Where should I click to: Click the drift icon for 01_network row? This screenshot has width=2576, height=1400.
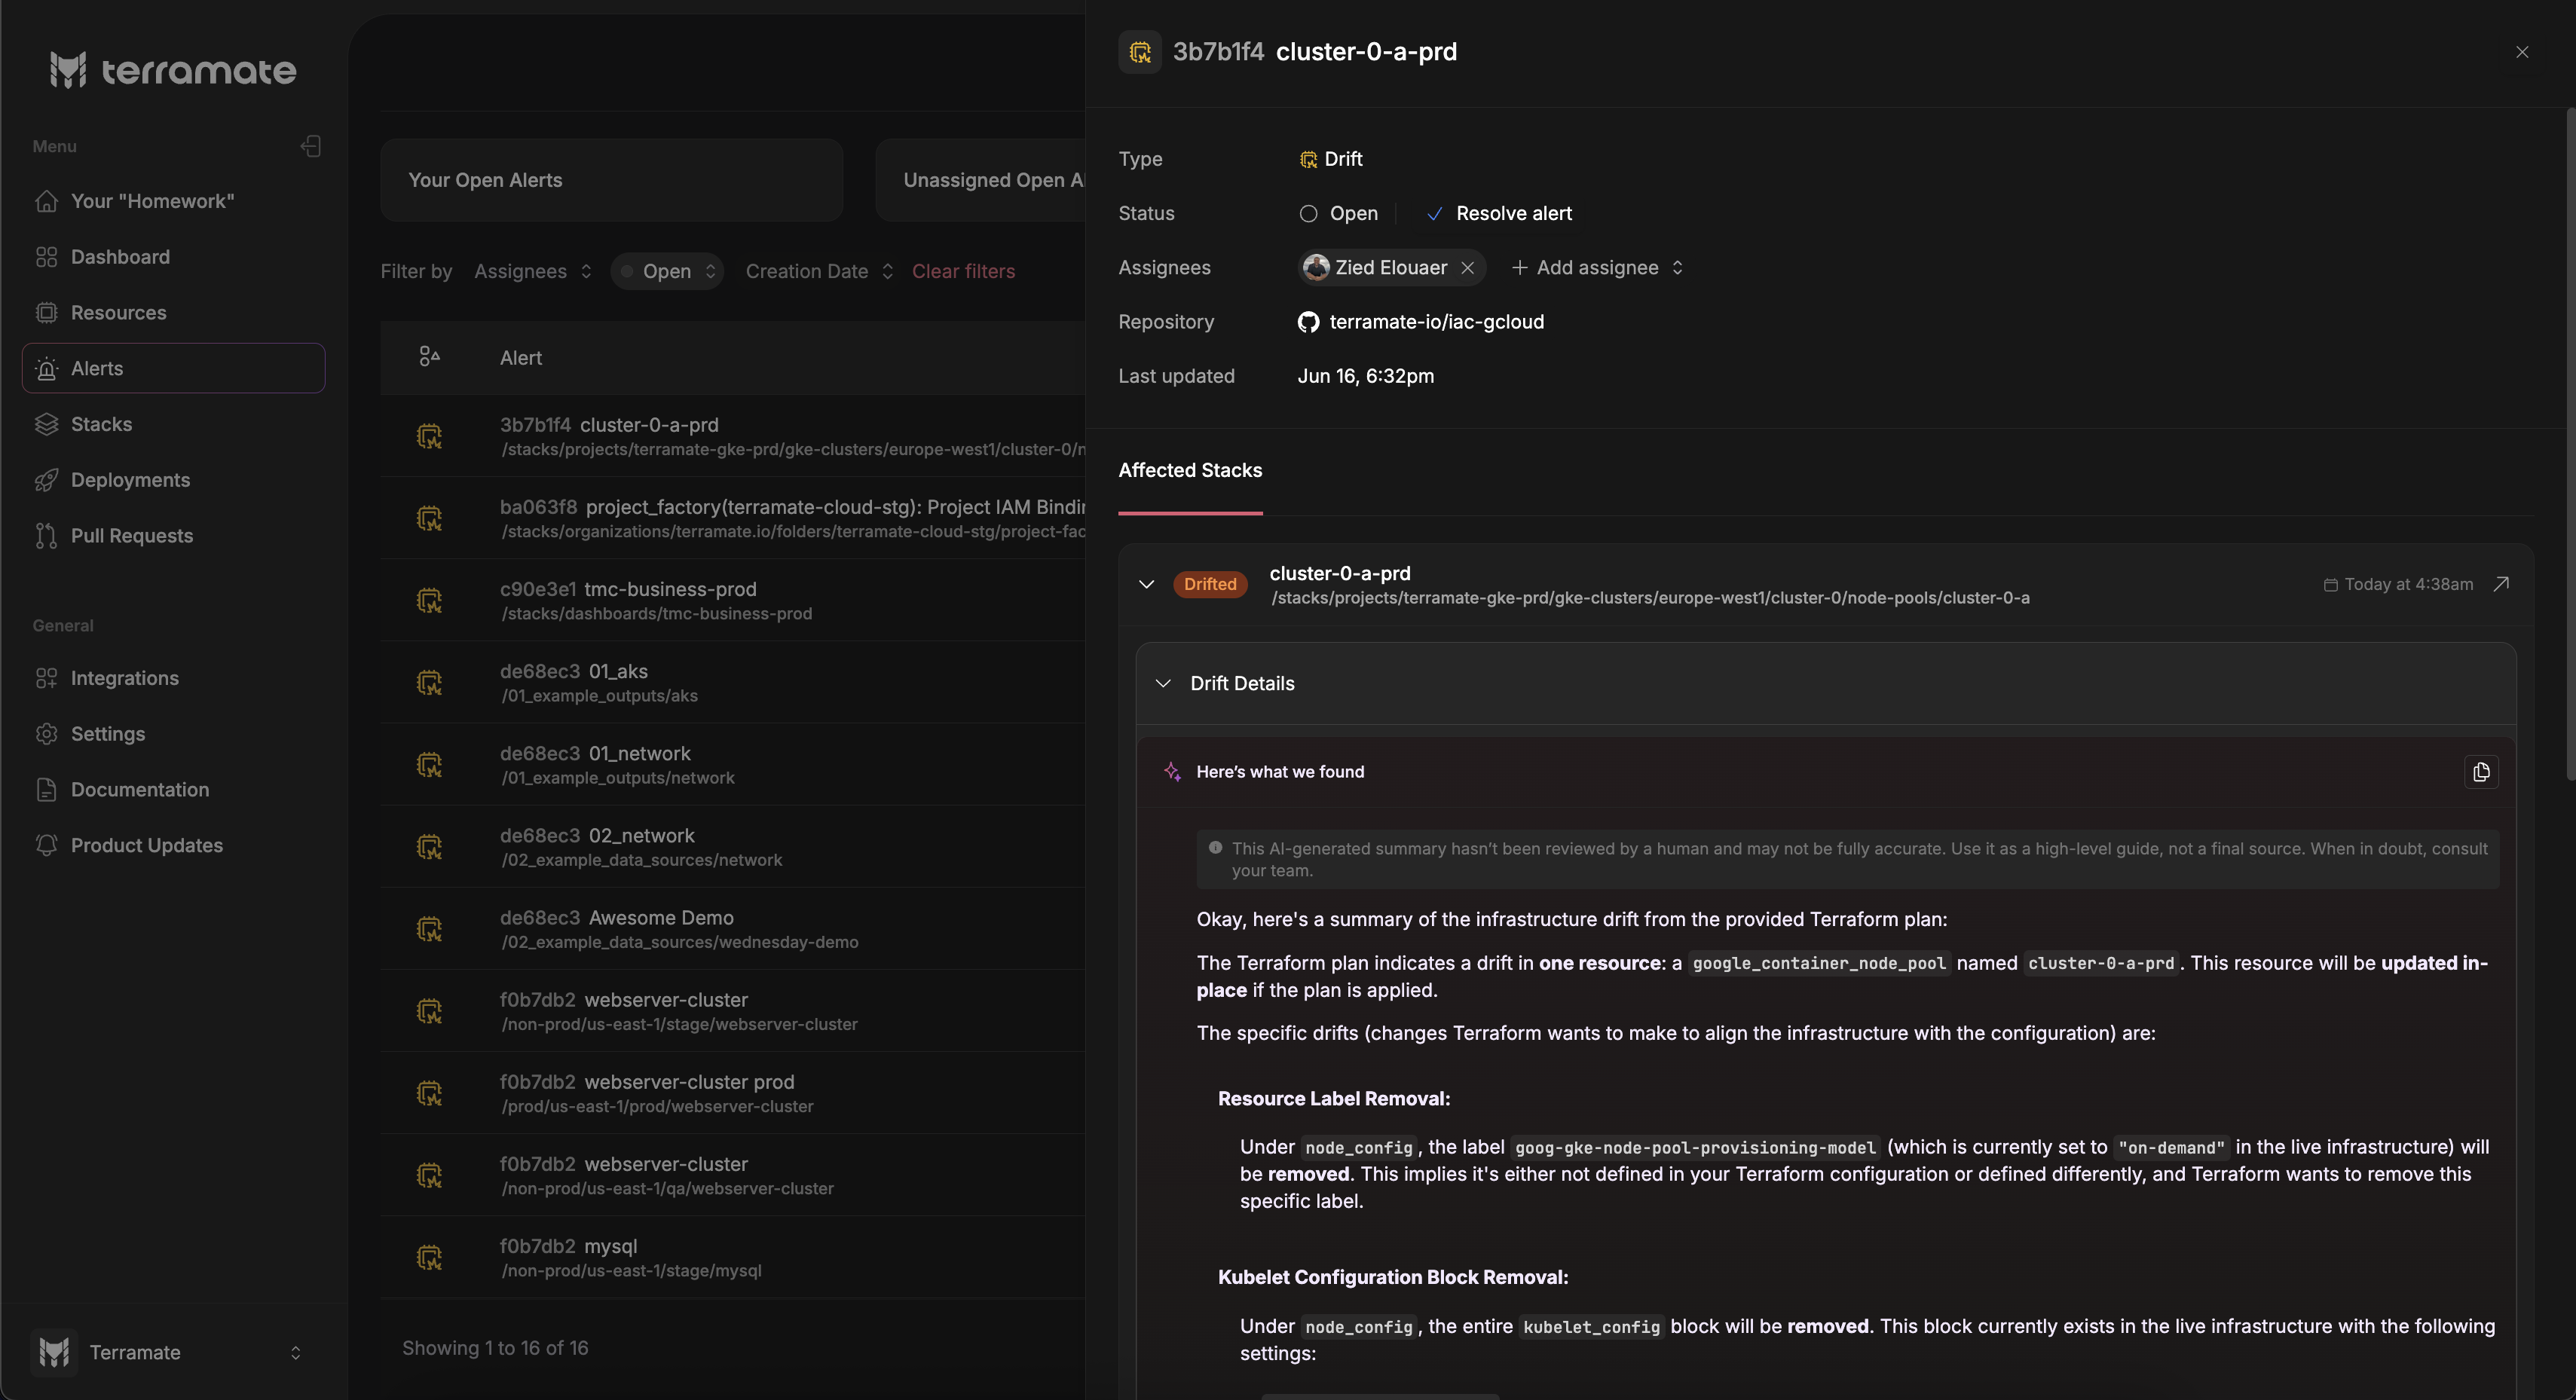[429, 764]
